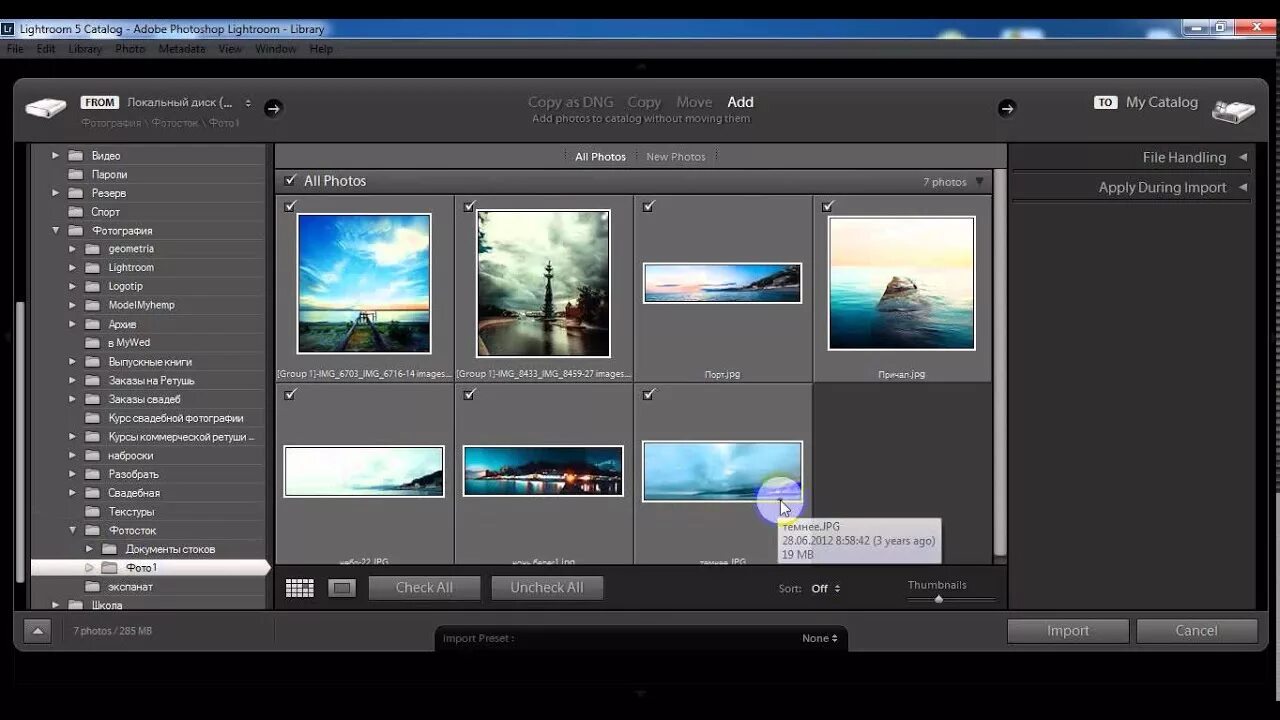This screenshot has height=720, width=1280.
Task: Select the Свадебная folder
Action: point(134,493)
